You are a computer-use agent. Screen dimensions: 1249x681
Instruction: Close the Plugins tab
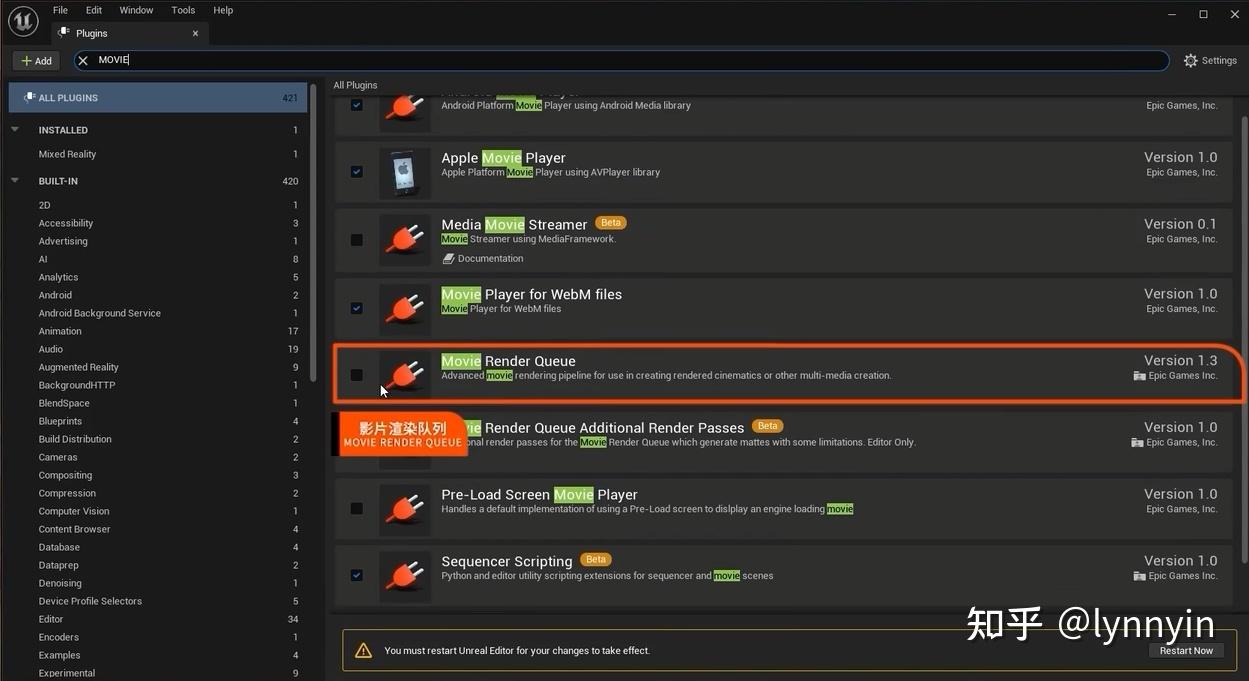click(195, 33)
